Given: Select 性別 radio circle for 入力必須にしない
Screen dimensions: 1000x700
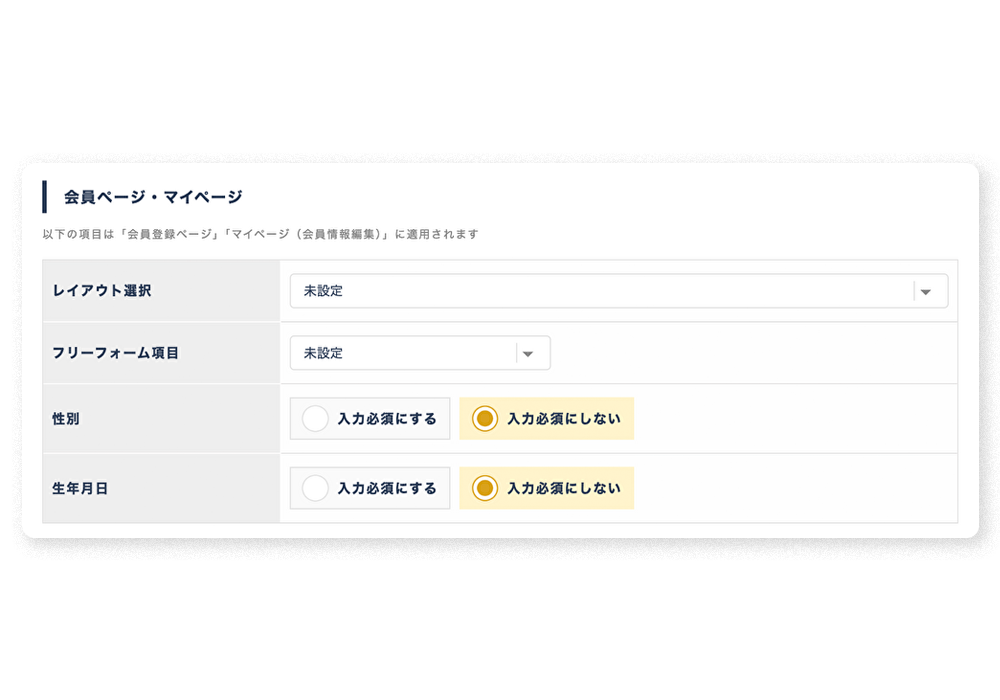Looking at the screenshot, I should click(x=484, y=419).
